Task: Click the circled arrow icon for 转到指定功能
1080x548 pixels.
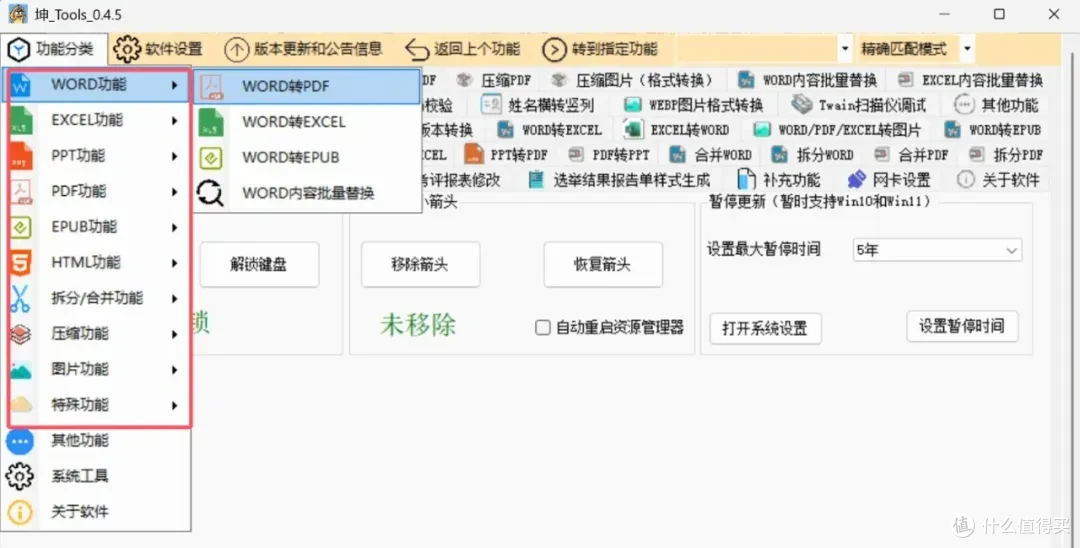Action: (554, 49)
